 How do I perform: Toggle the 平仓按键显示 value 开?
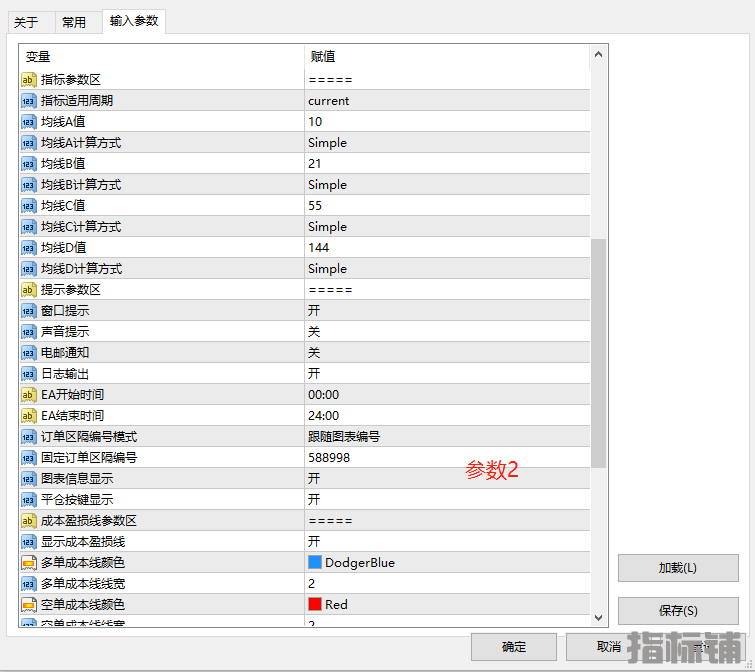tap(447, 500)
